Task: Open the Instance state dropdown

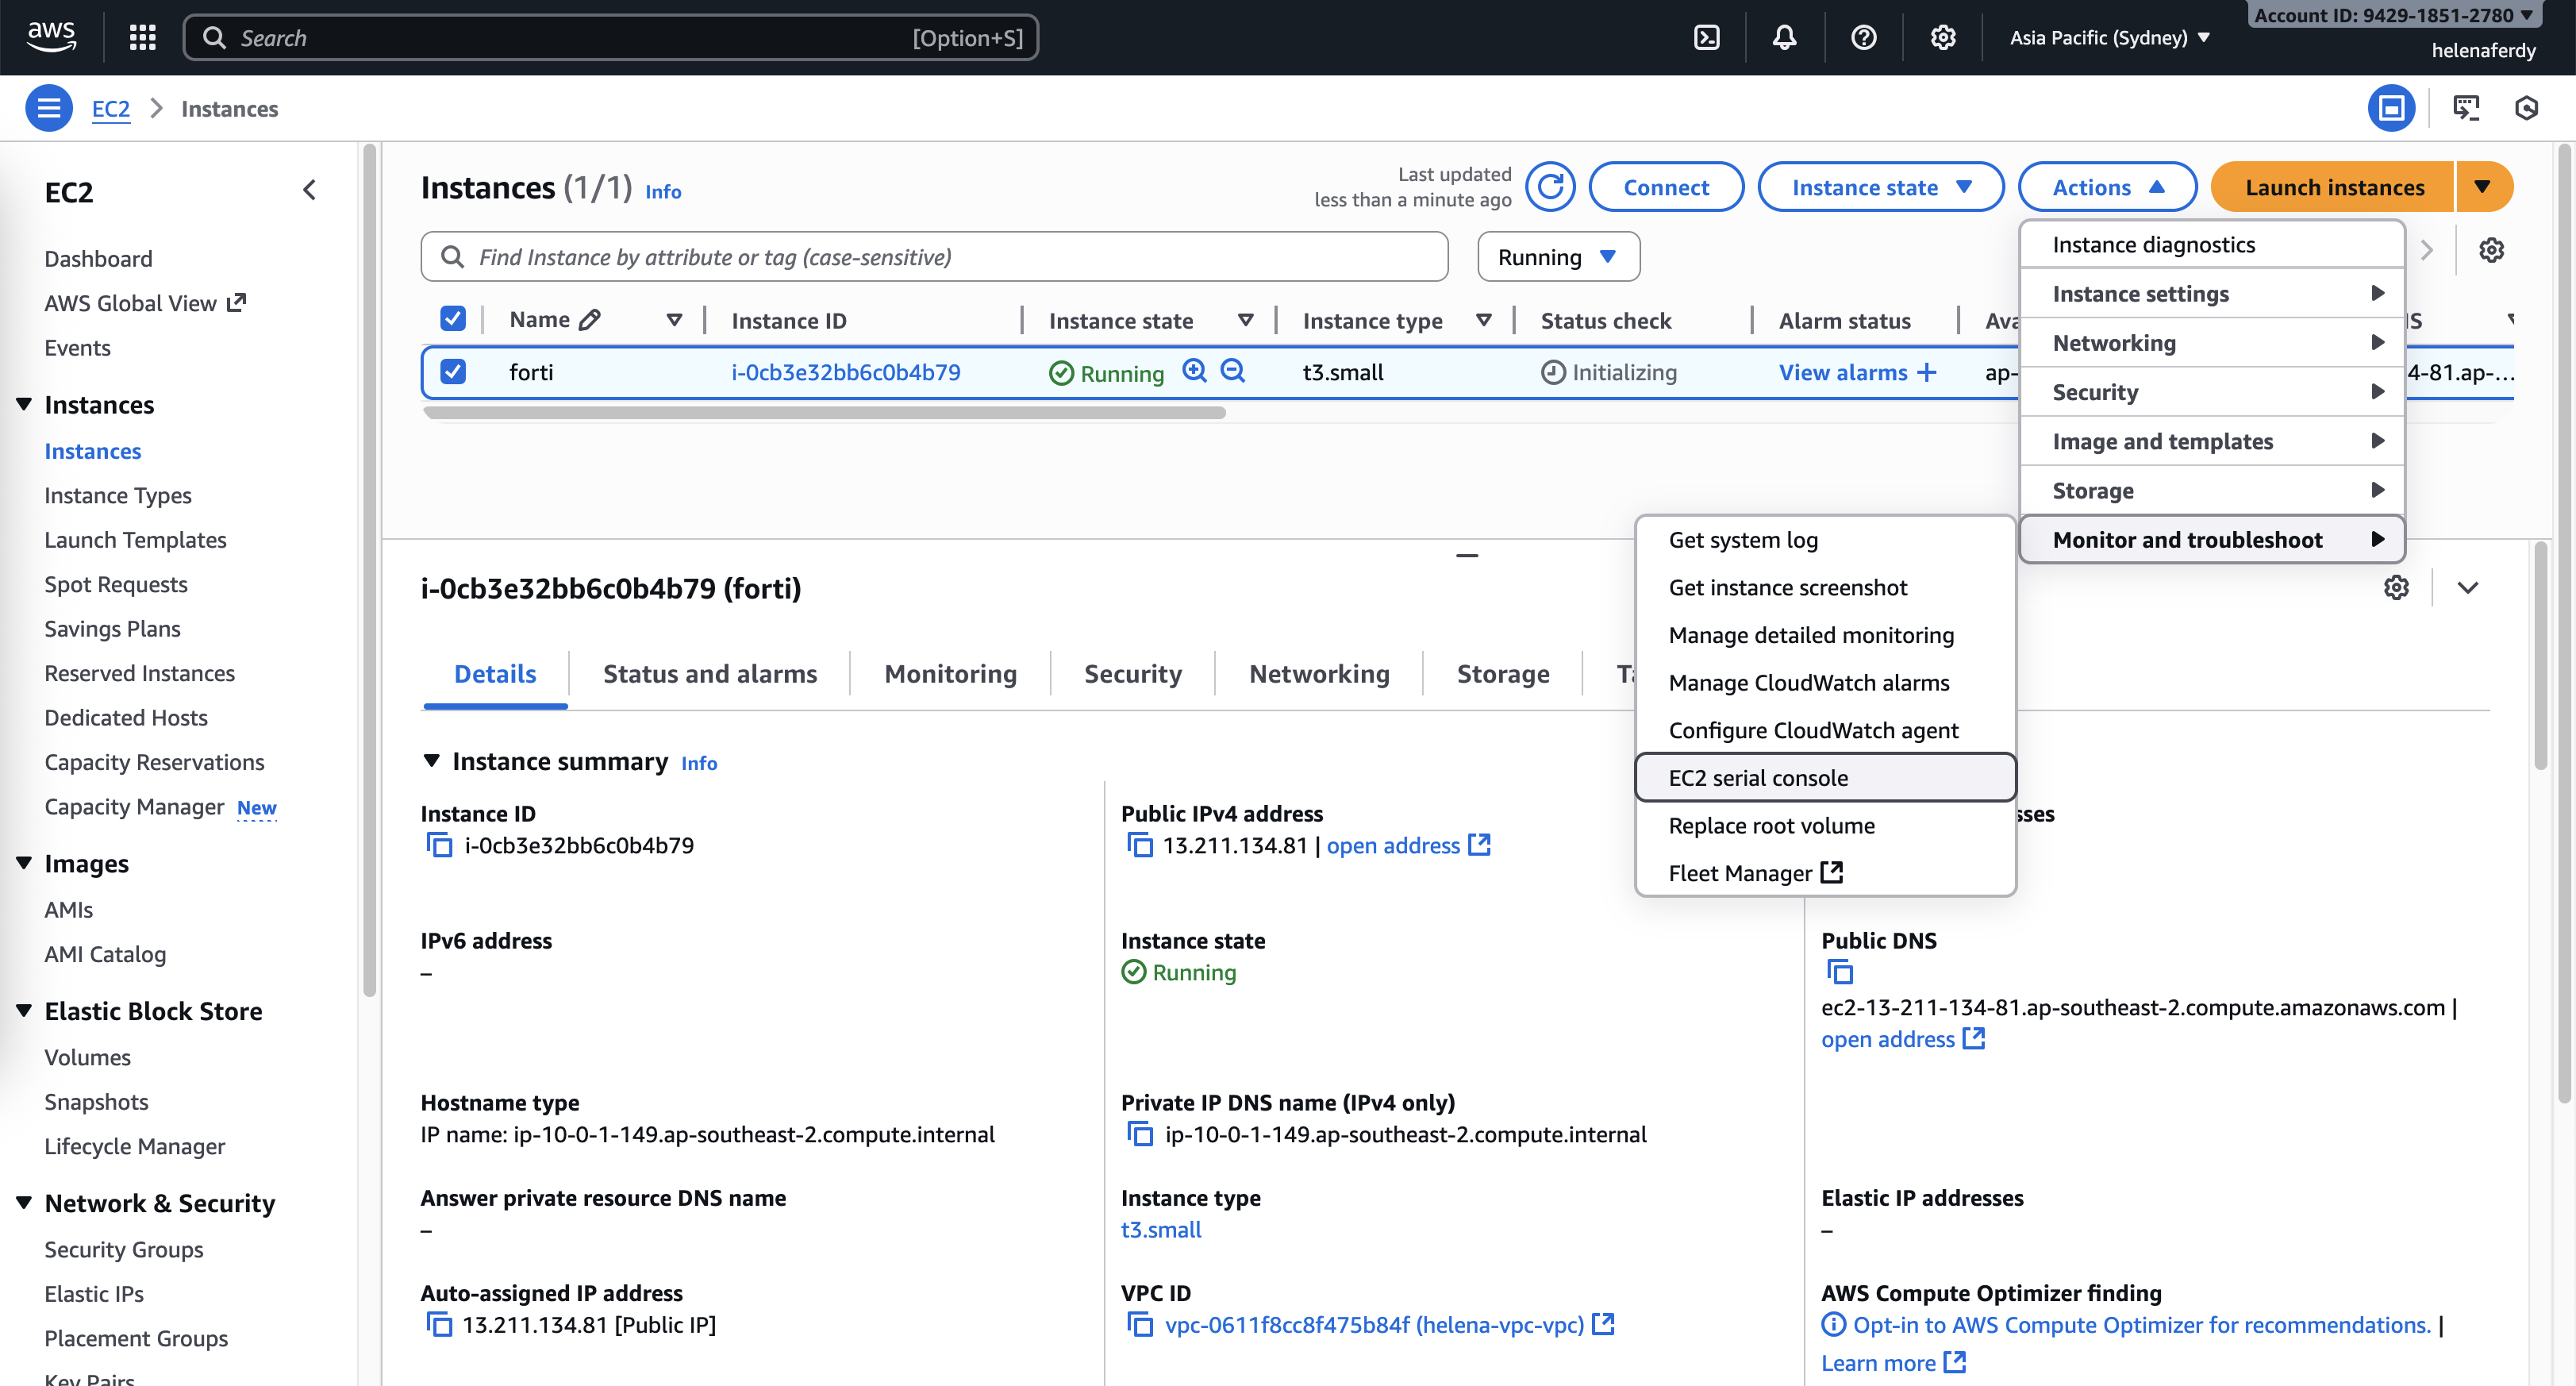Action: click(x=1880, y=187)
